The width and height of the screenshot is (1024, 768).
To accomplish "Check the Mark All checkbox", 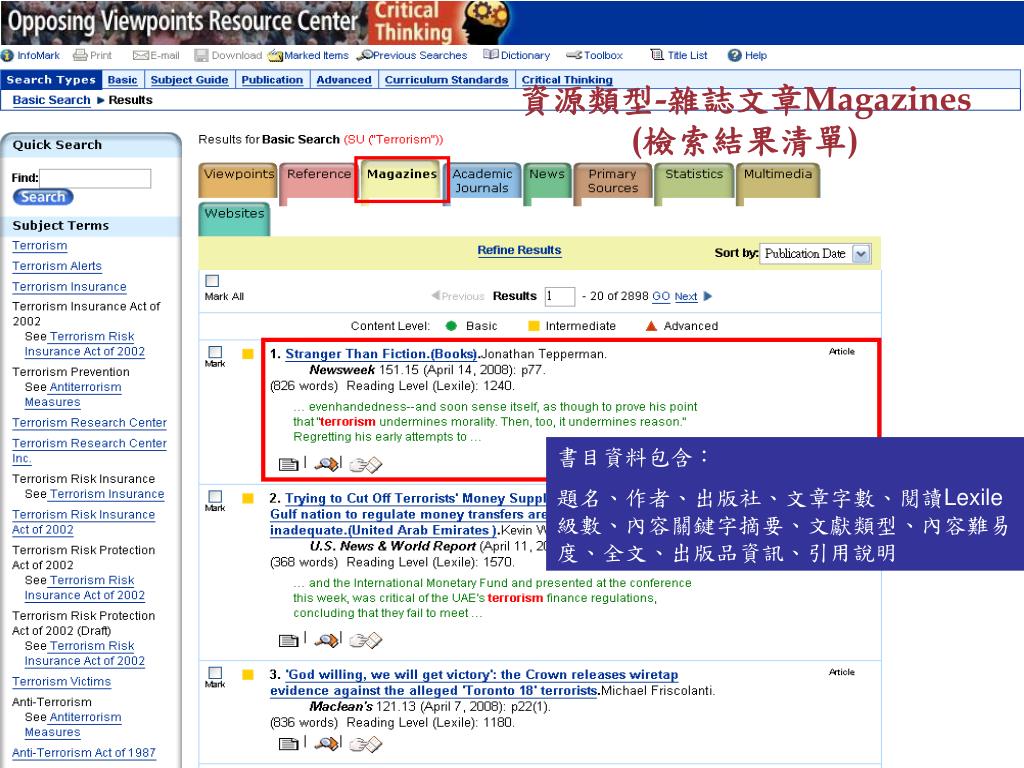I will 212,281.
